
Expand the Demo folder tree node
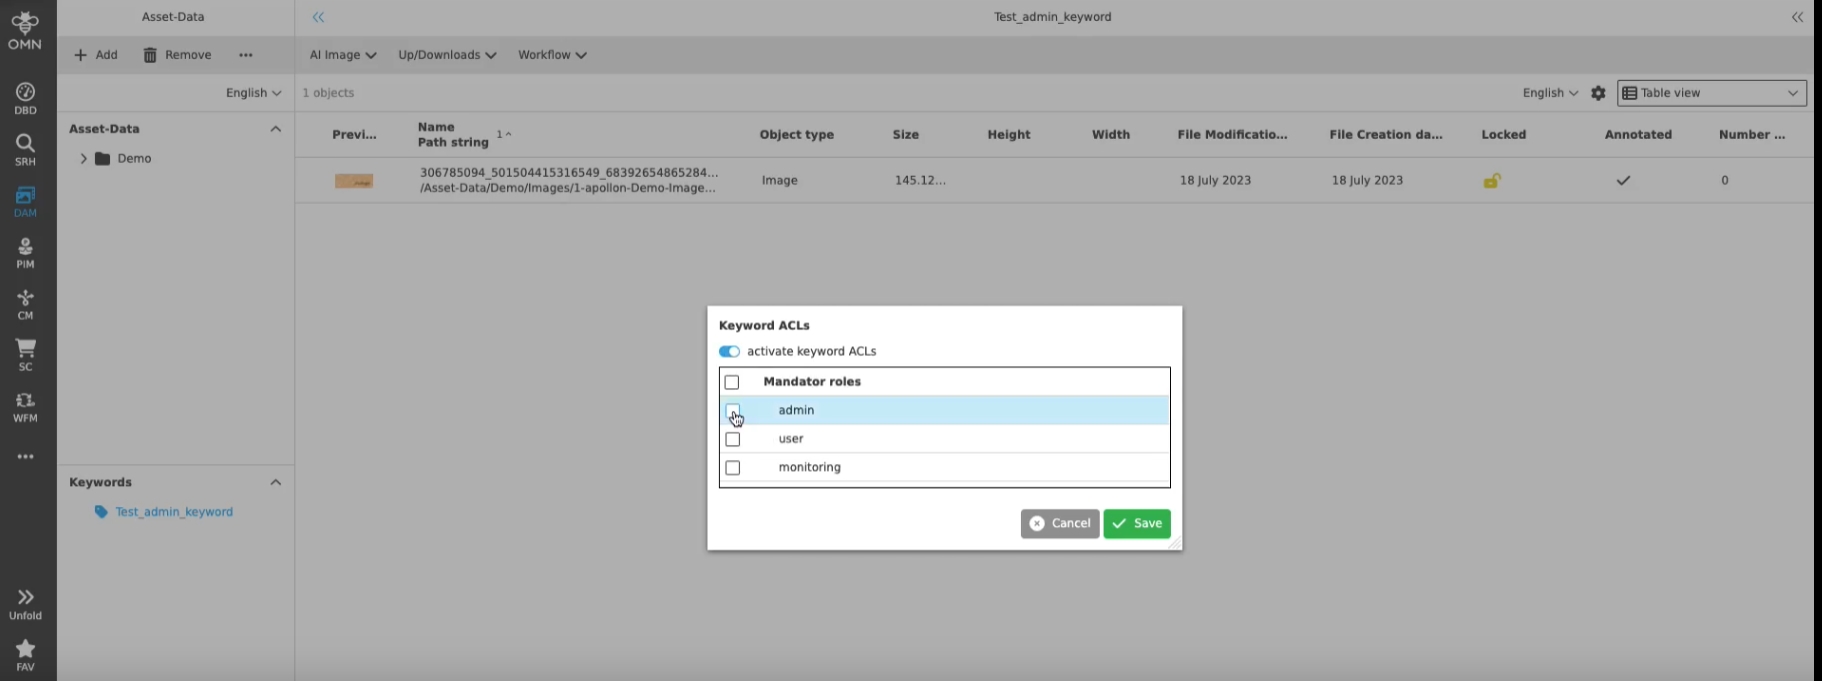pos(84,158)
